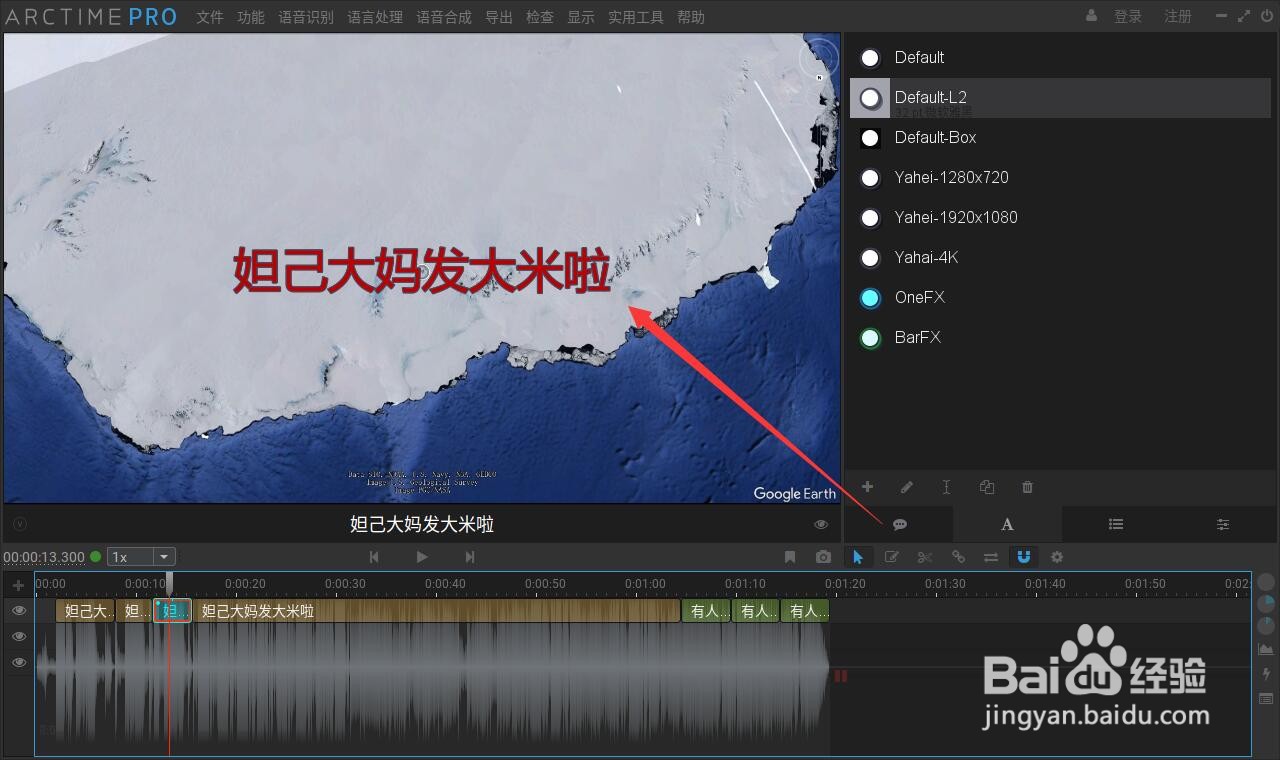Screen dimensions: 1280x760
Task: Toggle the bottom track eye icon
Action: pos(19,663)
